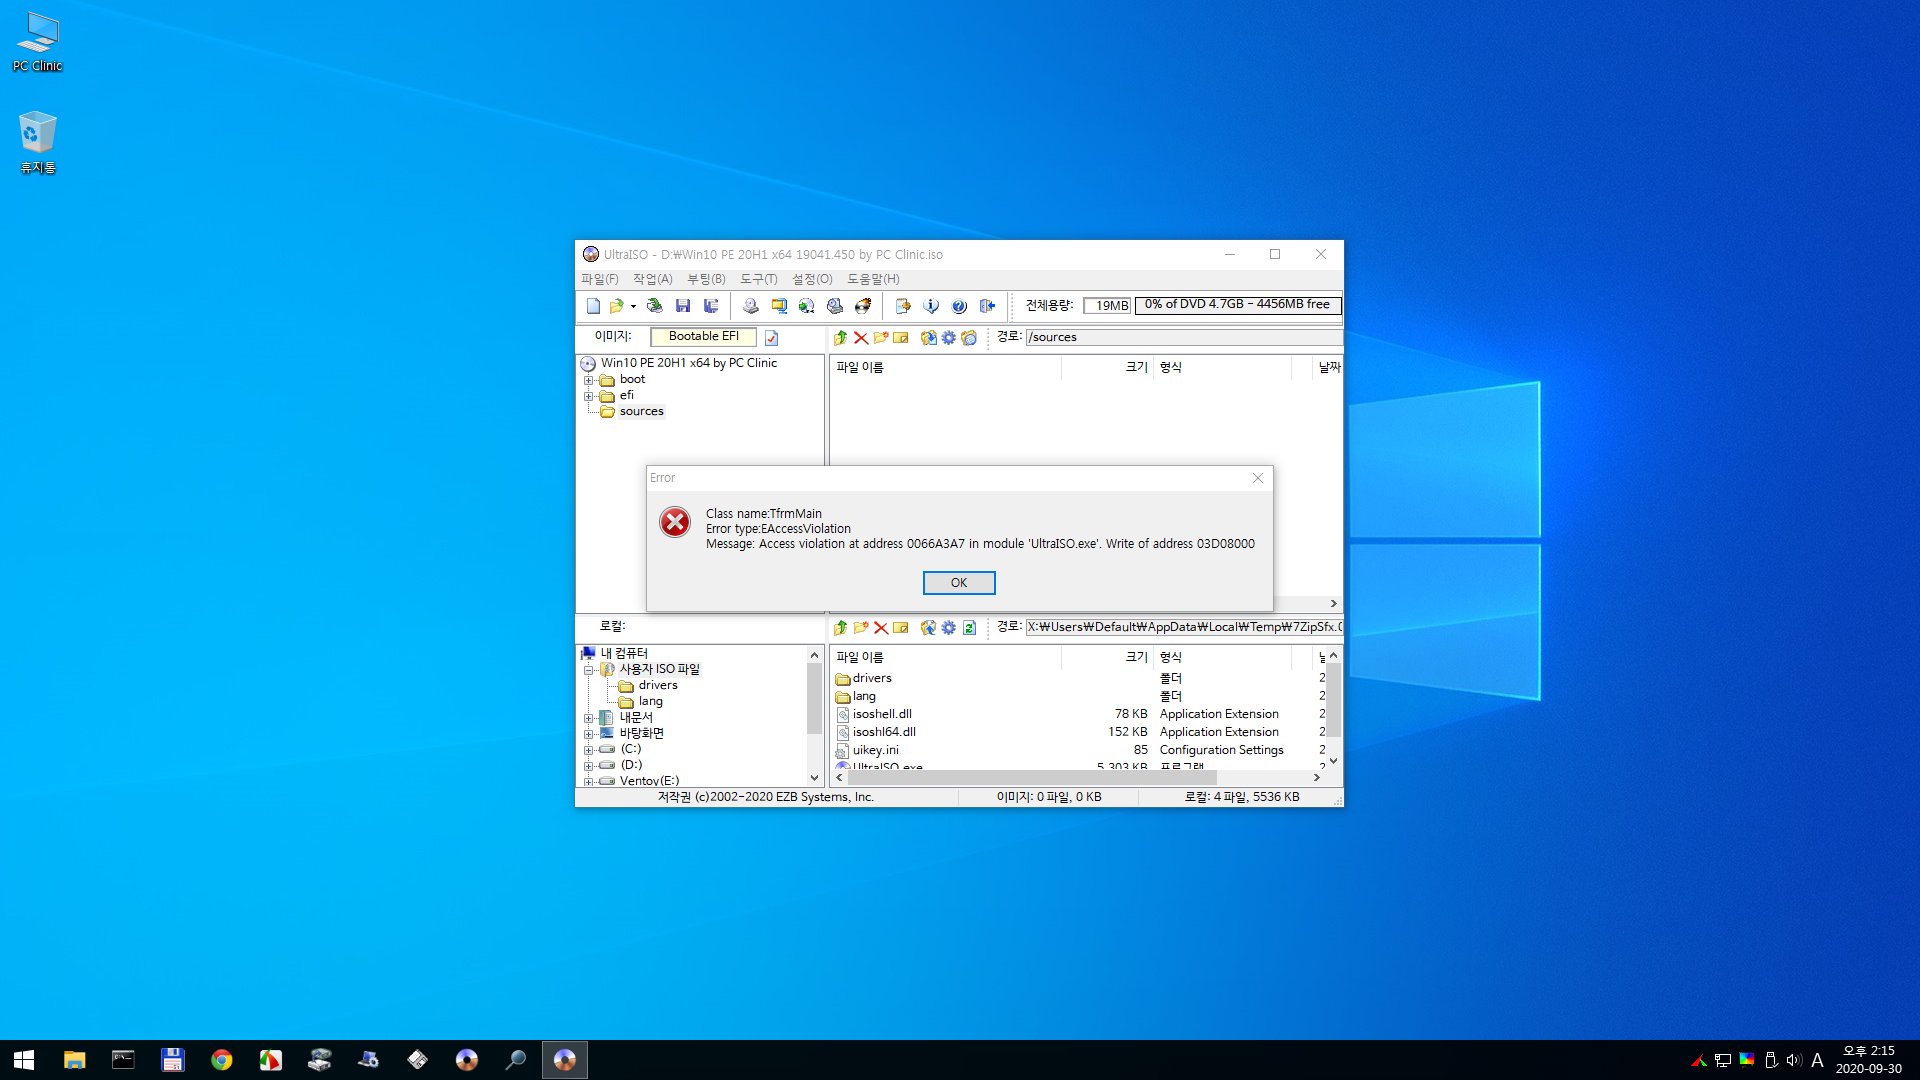Click the Save As toolbar icon

coord(711,306)
